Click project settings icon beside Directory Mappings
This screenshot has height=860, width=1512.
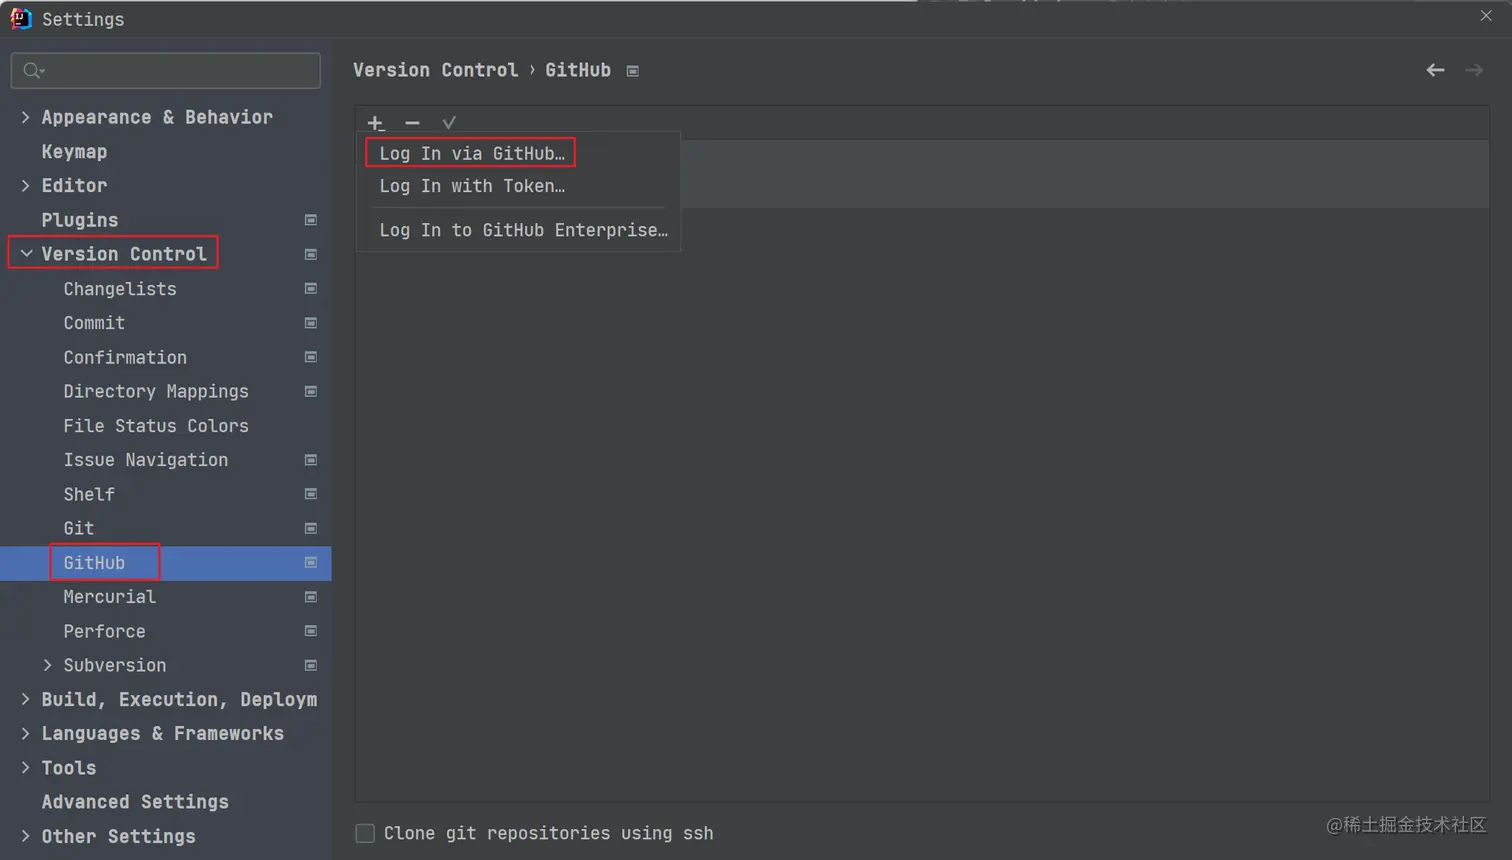(x=311, y=391)
